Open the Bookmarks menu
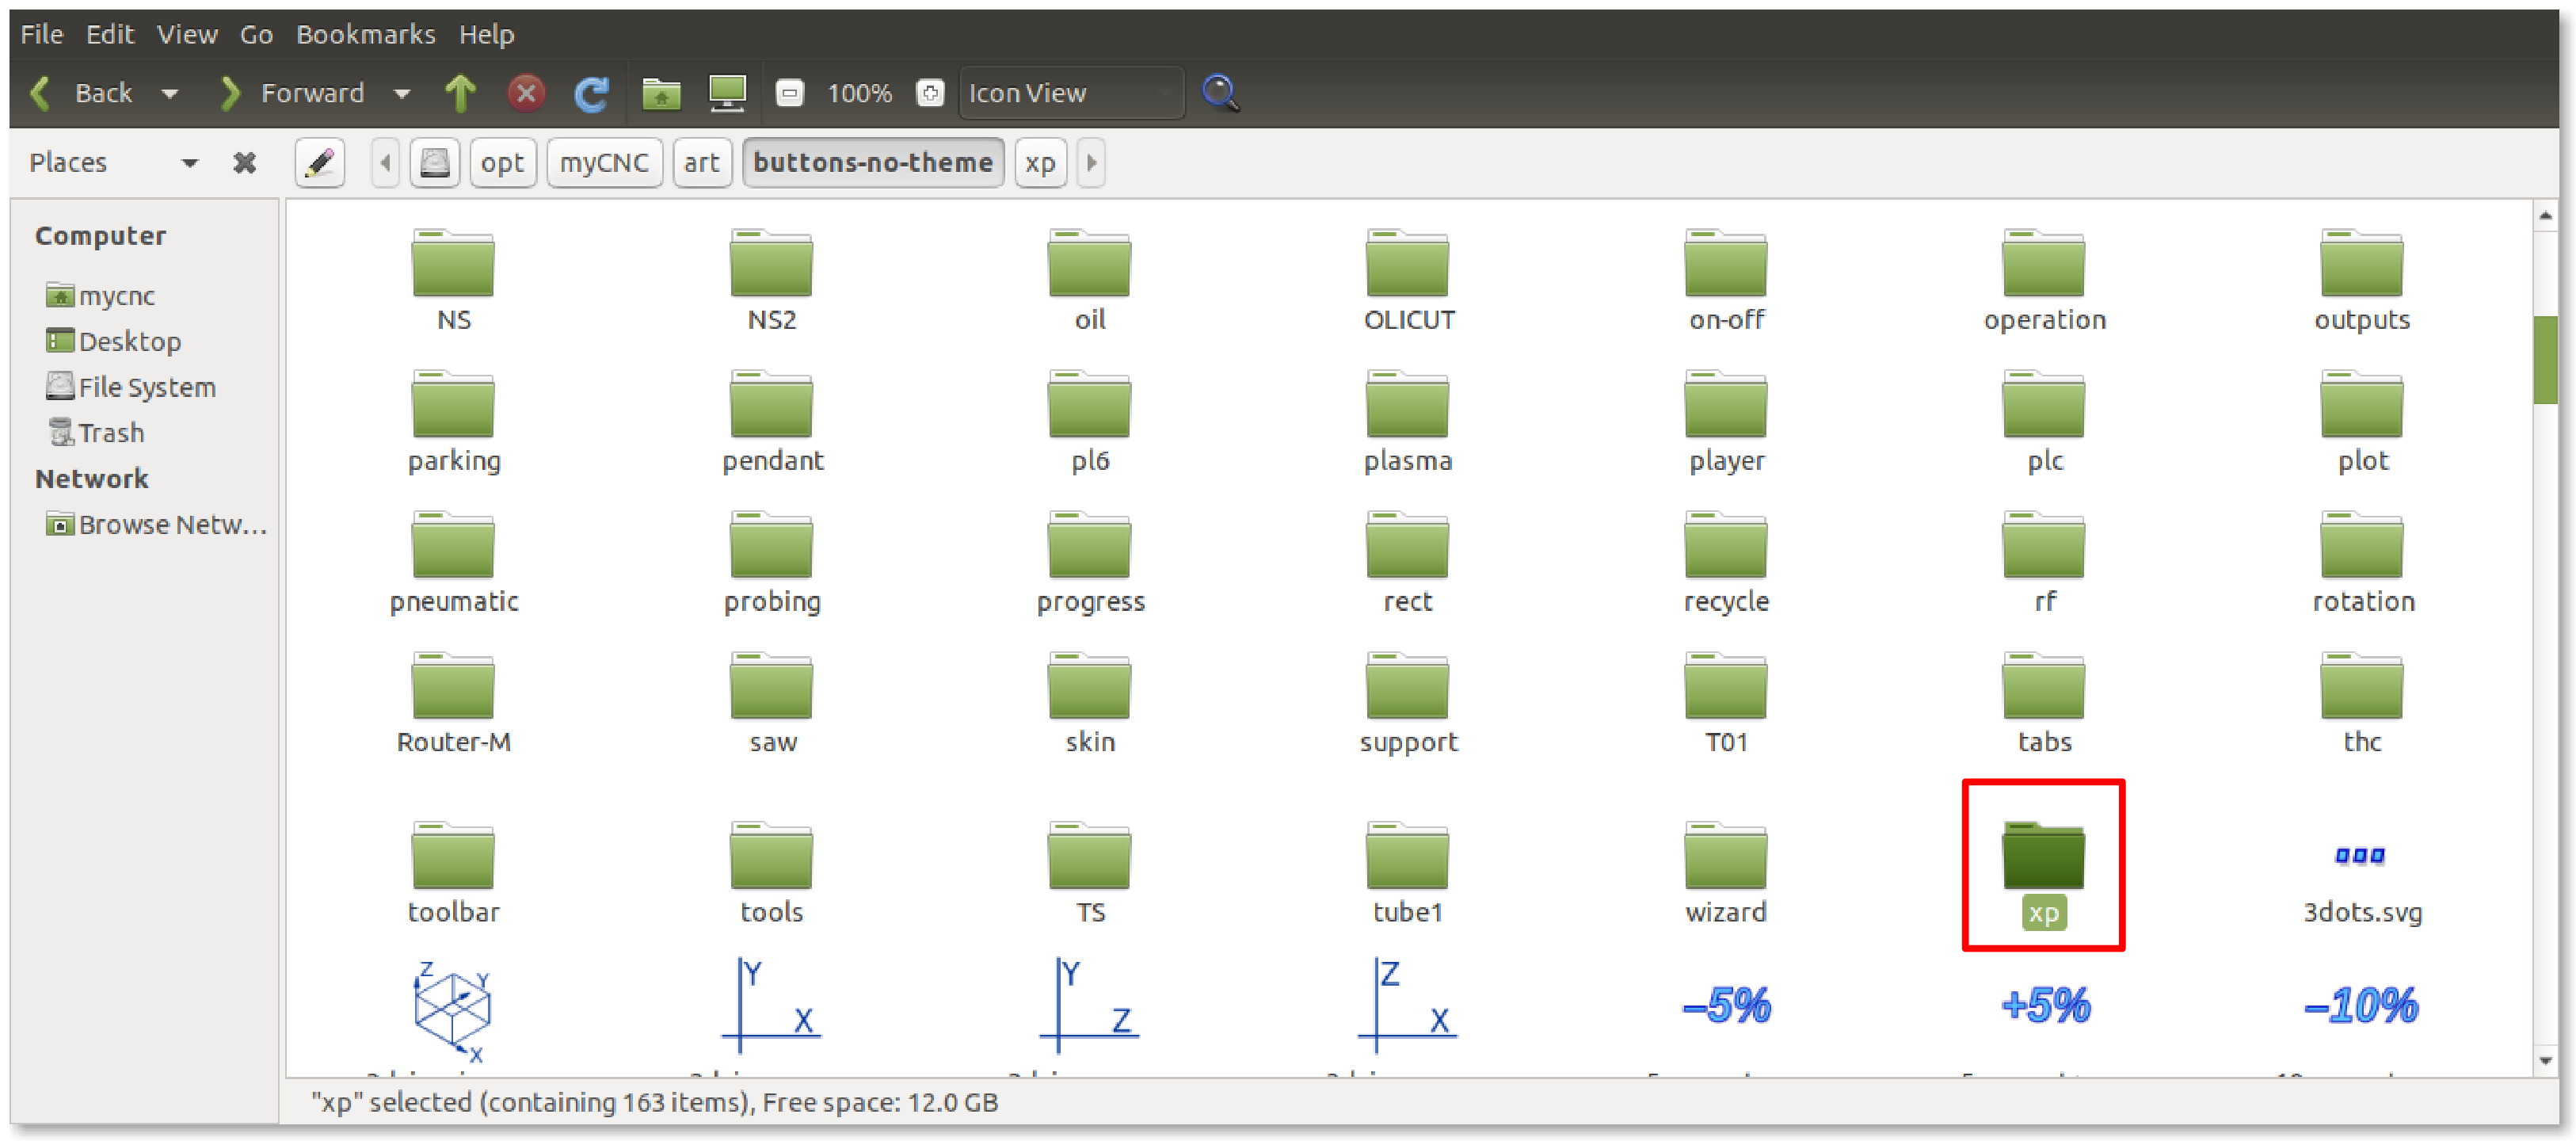2576x1141 pixels. pos(365,34)
